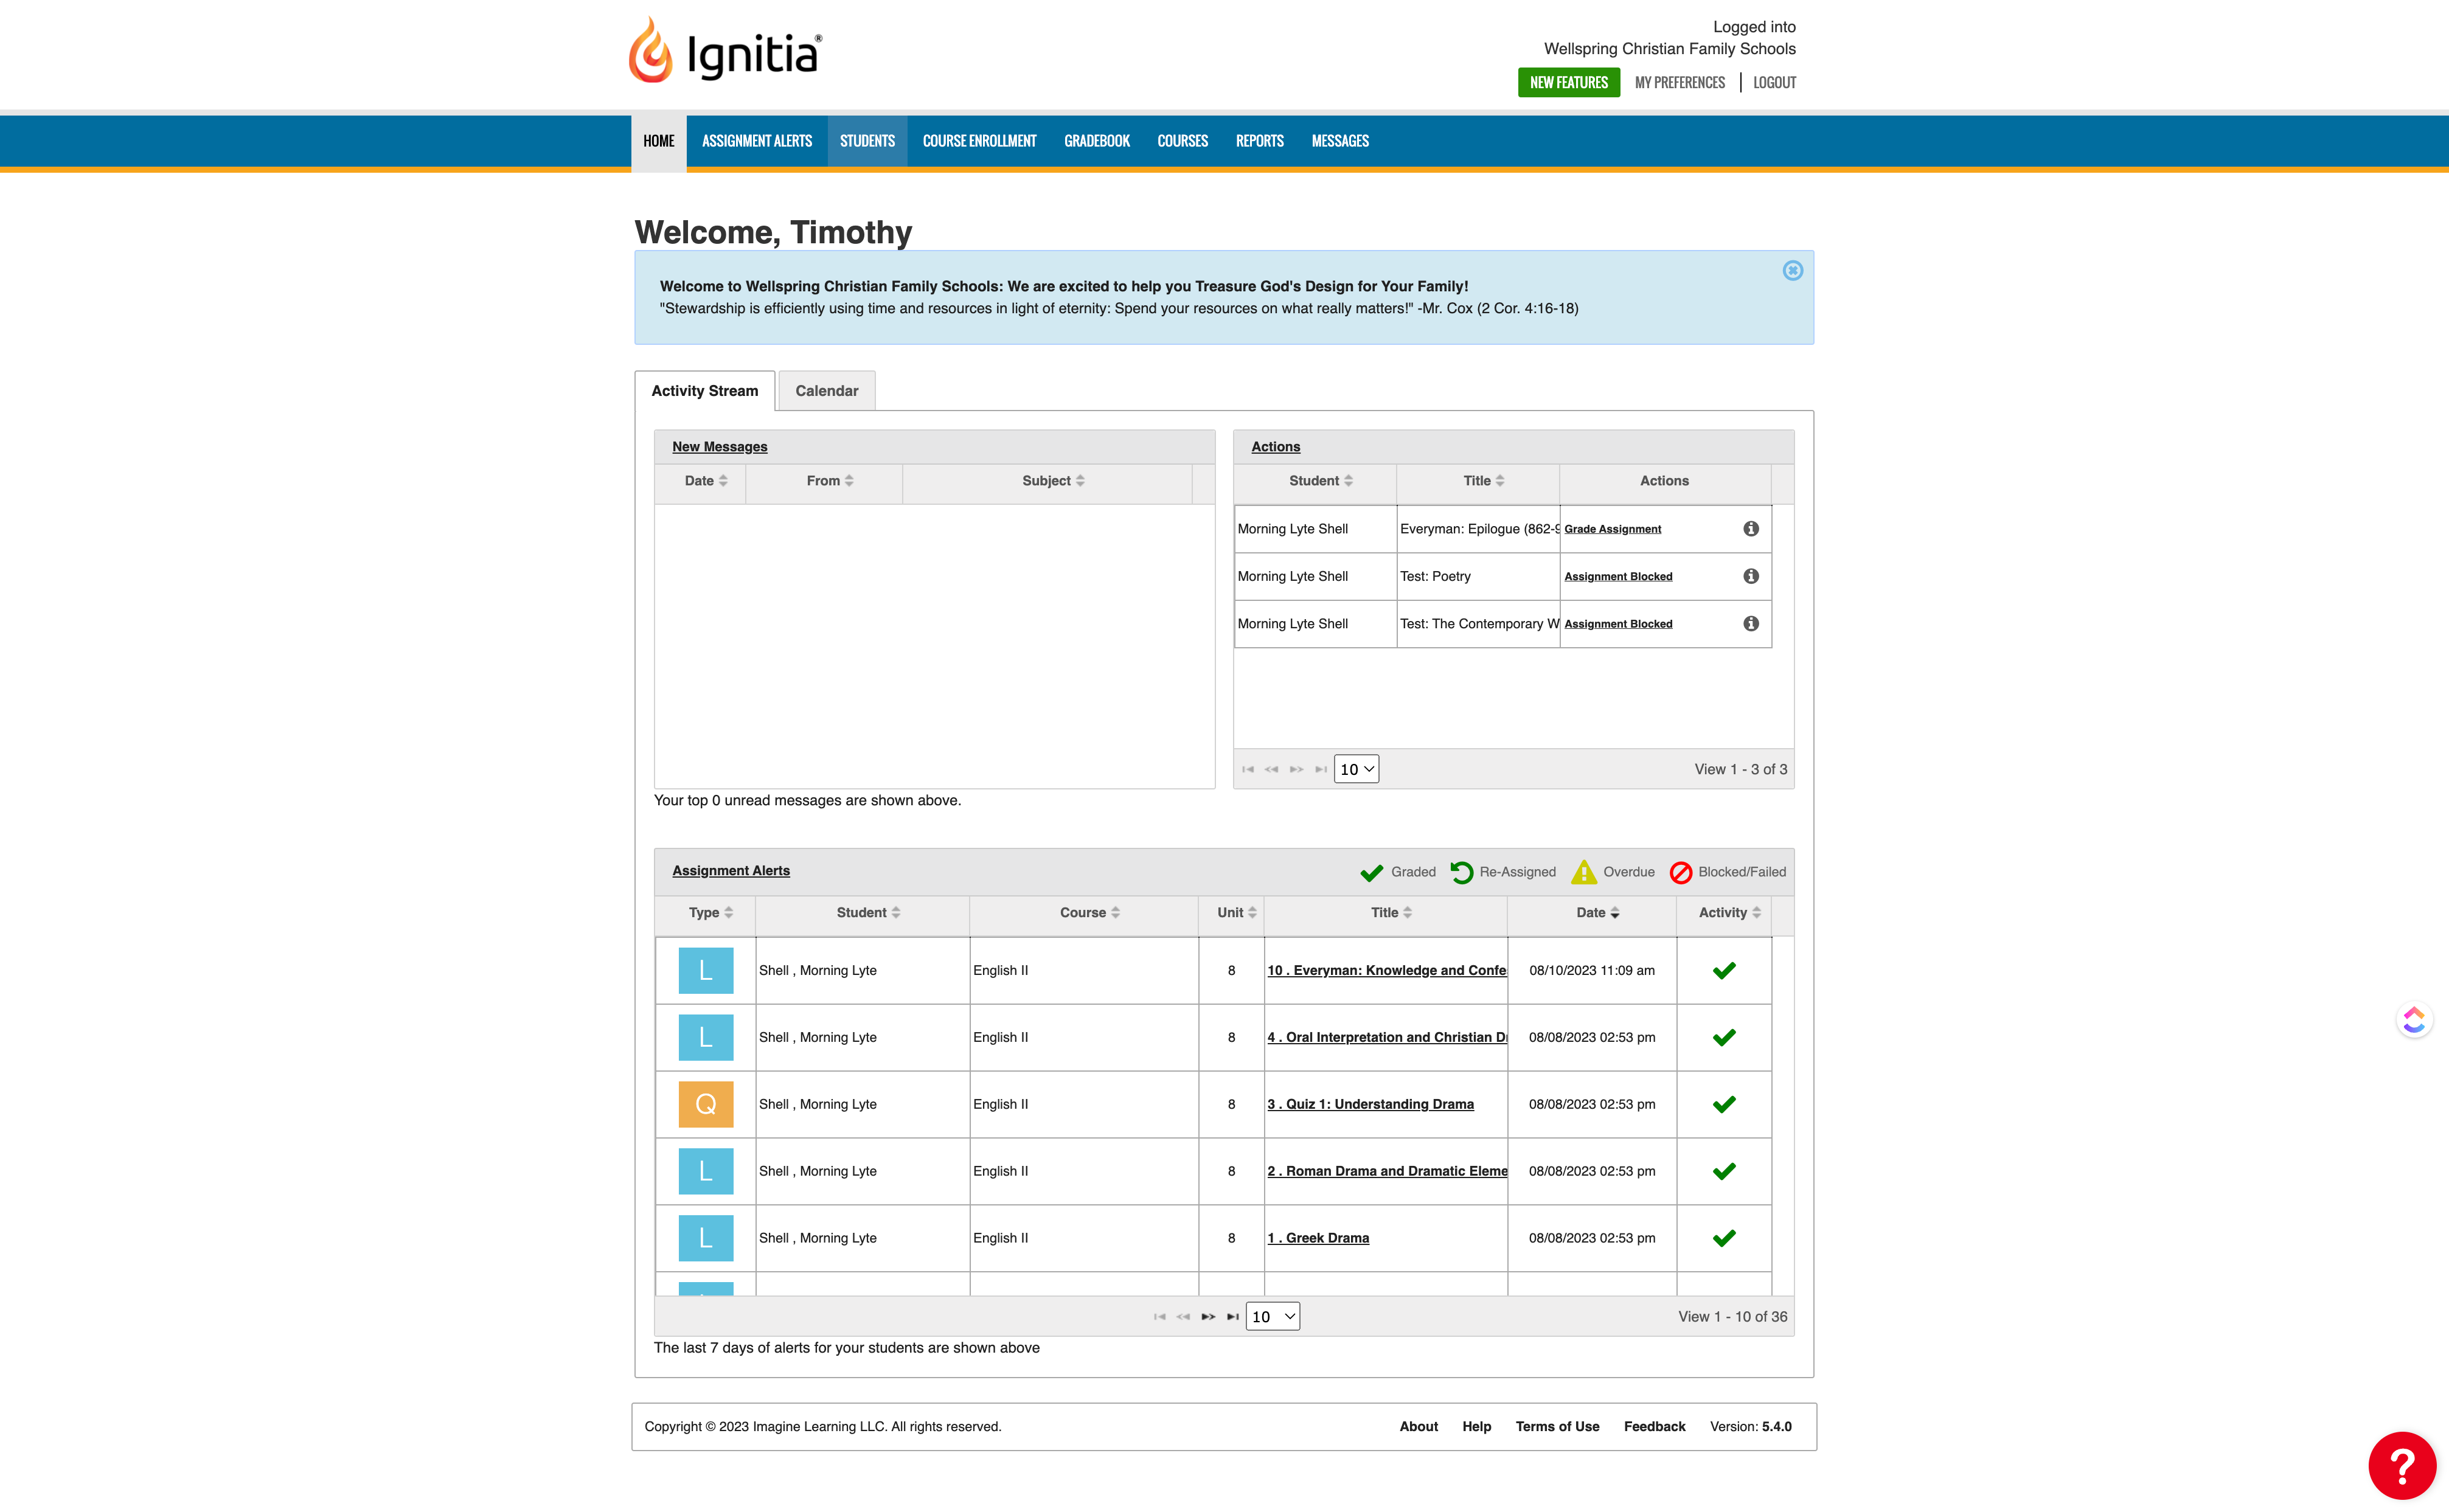The image size is (2449, 1512).
Task: Open Assignment Alerts rows-per-page dropdown
Action: 1272,1316
